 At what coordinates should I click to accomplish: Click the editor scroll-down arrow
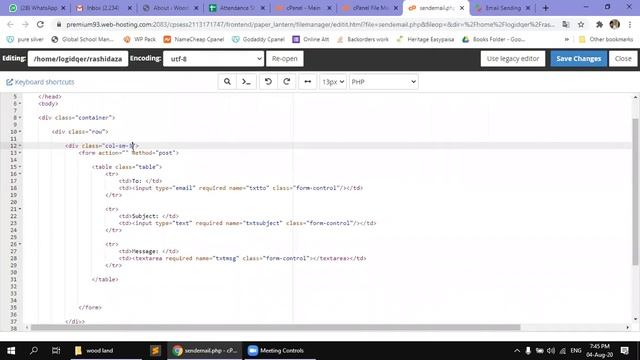pyautogui.click(x=635, y=320)
